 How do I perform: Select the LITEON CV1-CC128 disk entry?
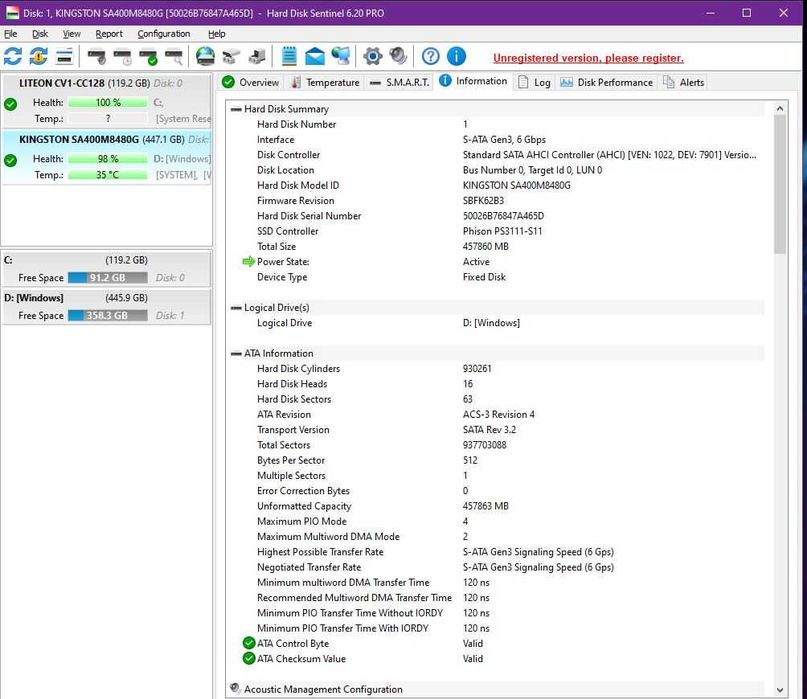tap(107, 101)
